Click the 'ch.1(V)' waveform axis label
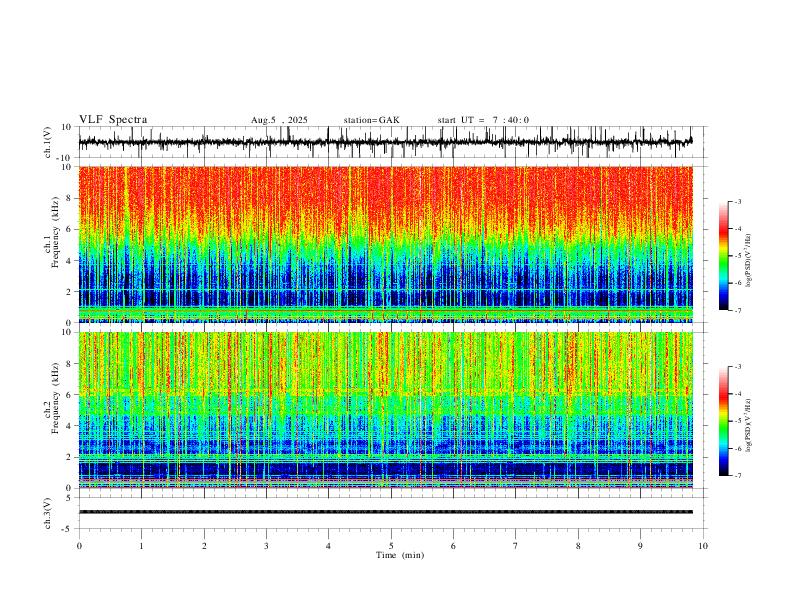This screenshot has height=612, width=792. tap(48, 142)
